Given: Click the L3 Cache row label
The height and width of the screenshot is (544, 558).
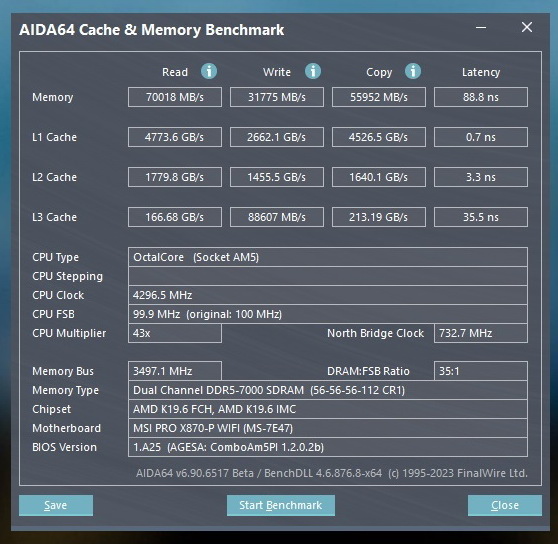Looking at the screenshot, I should tap(54, 217).
